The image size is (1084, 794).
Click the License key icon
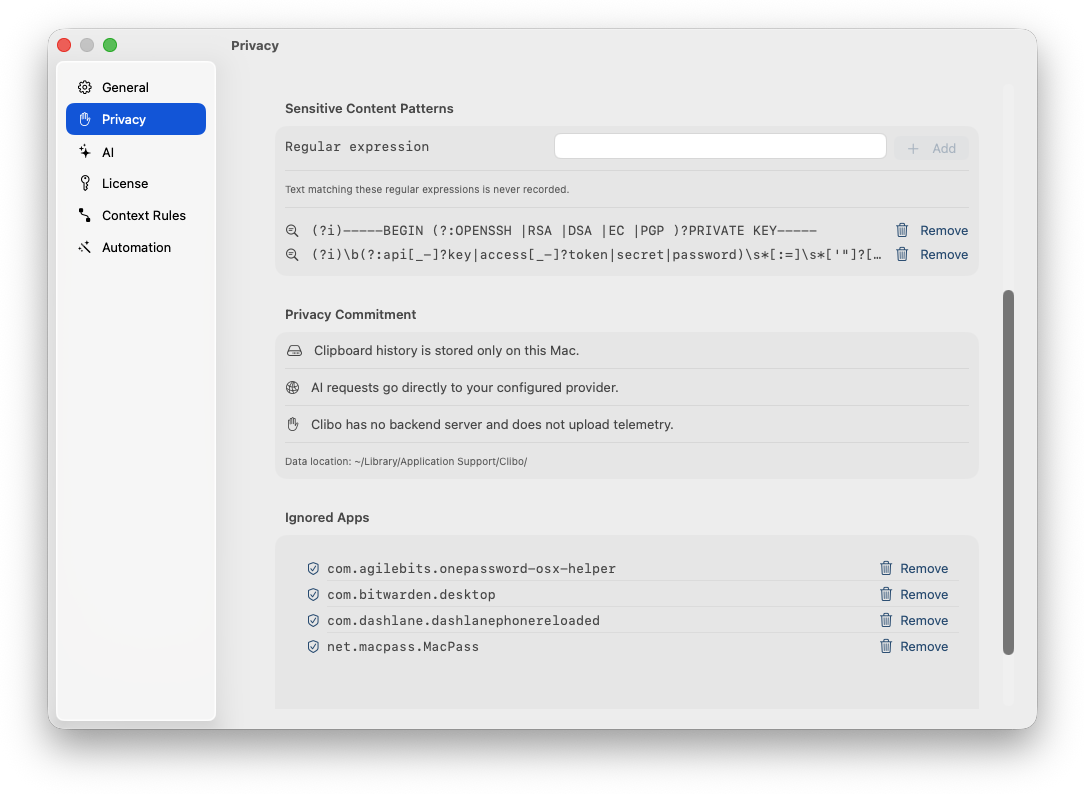click(x=85, y=183)
